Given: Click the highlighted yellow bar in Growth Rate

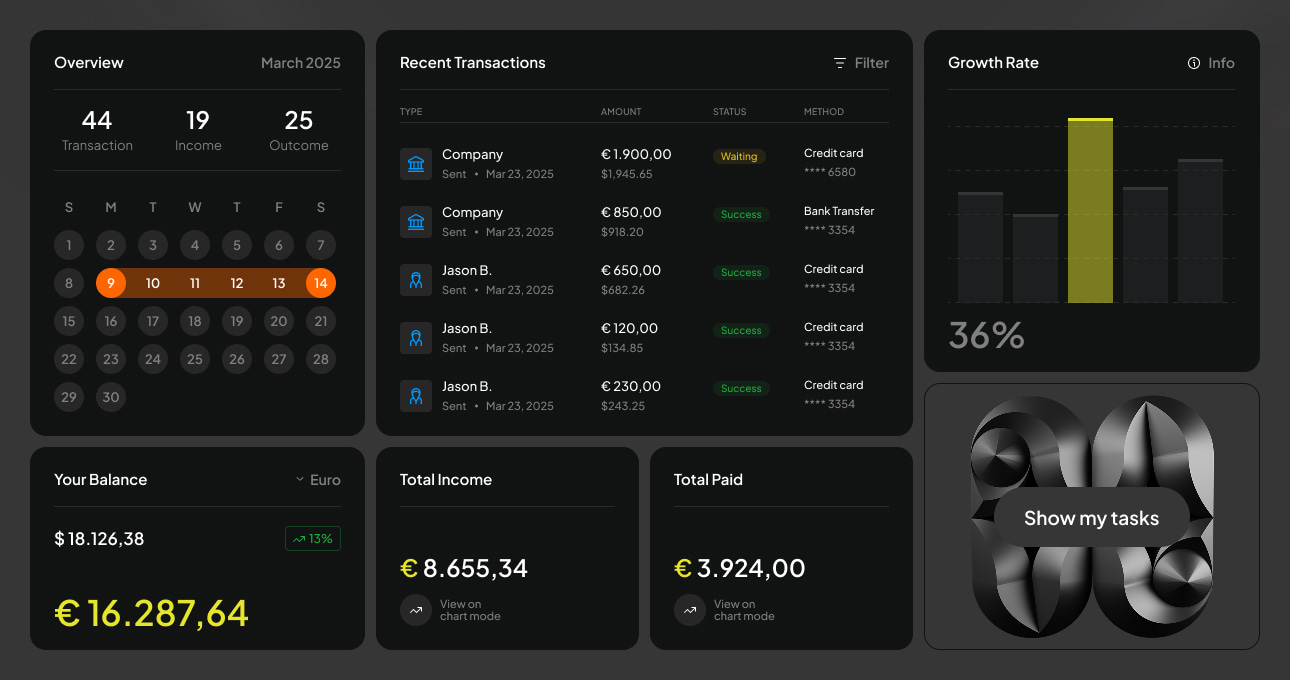Looking at the screenshot, I should [x=1090, y=211].
